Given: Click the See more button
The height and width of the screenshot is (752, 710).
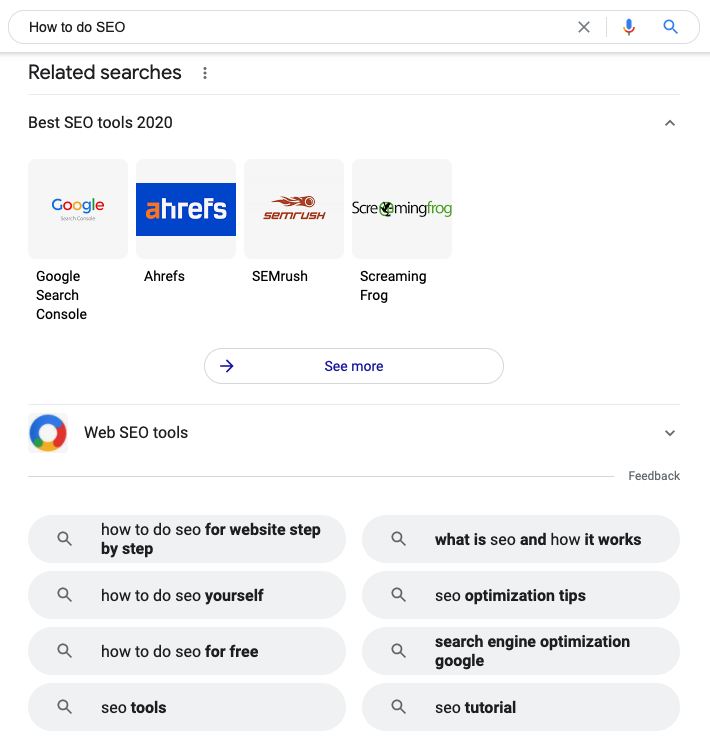Looking at the screenshot, I should click(354, 366).
